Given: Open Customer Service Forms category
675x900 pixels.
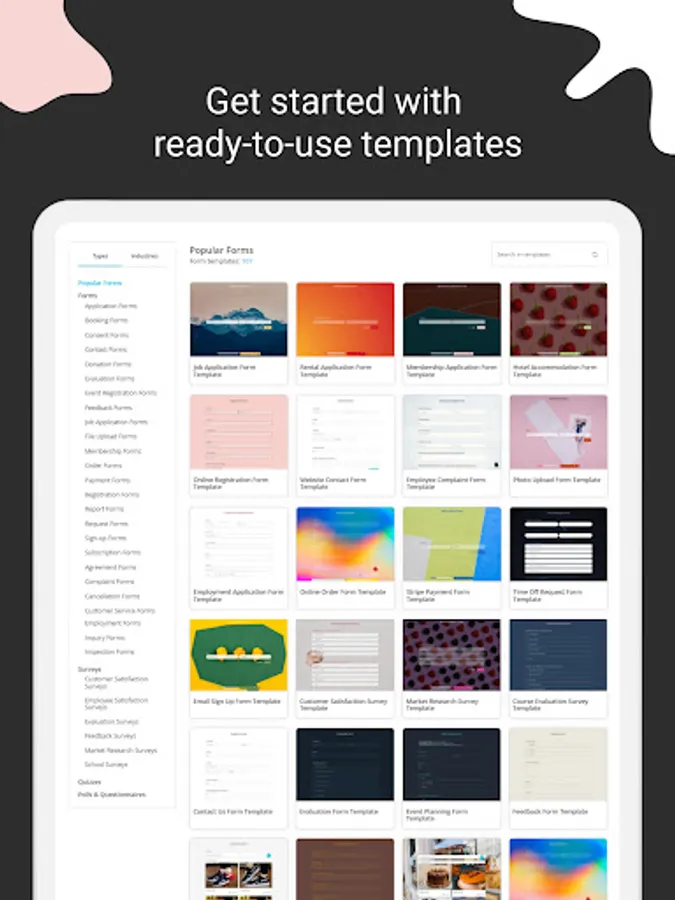Looking at the screenshot, I should point(120,611).
